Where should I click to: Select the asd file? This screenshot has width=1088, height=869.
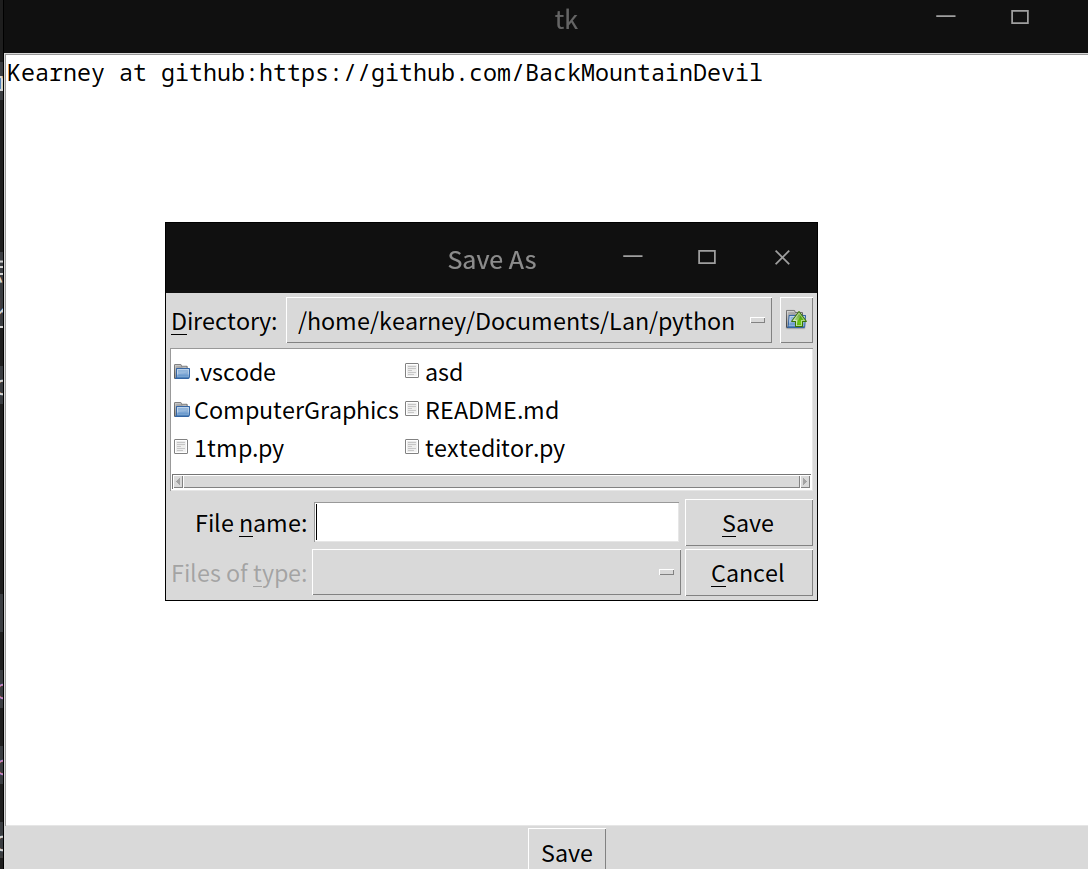pos(434,373)
